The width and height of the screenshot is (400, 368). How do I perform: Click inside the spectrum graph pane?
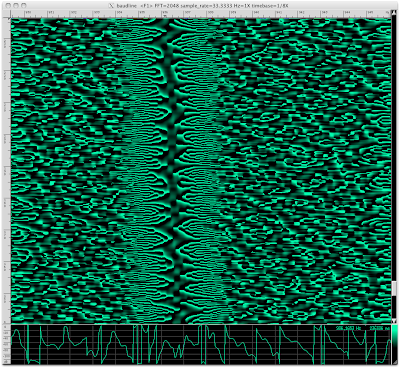coord(201,344)
